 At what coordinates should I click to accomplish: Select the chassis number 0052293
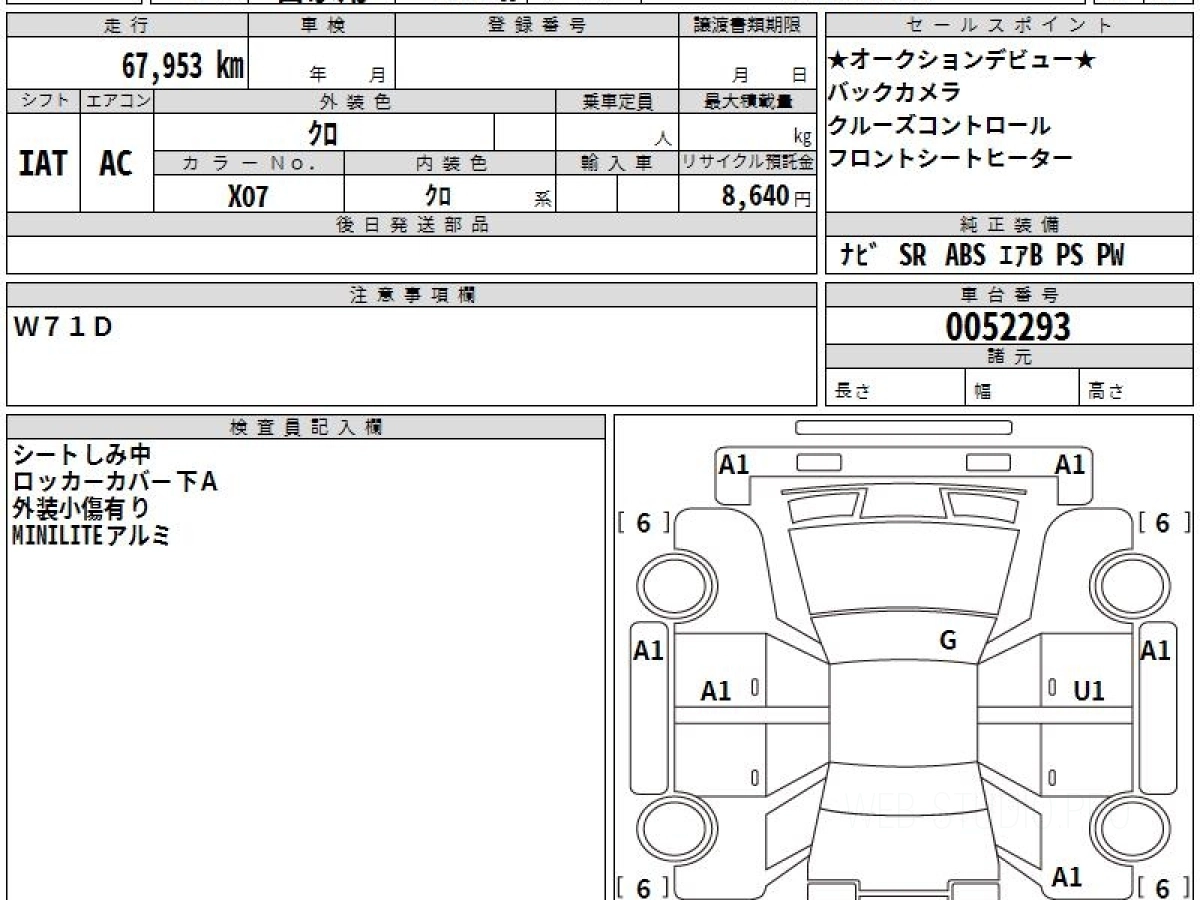coord(1008,326)
